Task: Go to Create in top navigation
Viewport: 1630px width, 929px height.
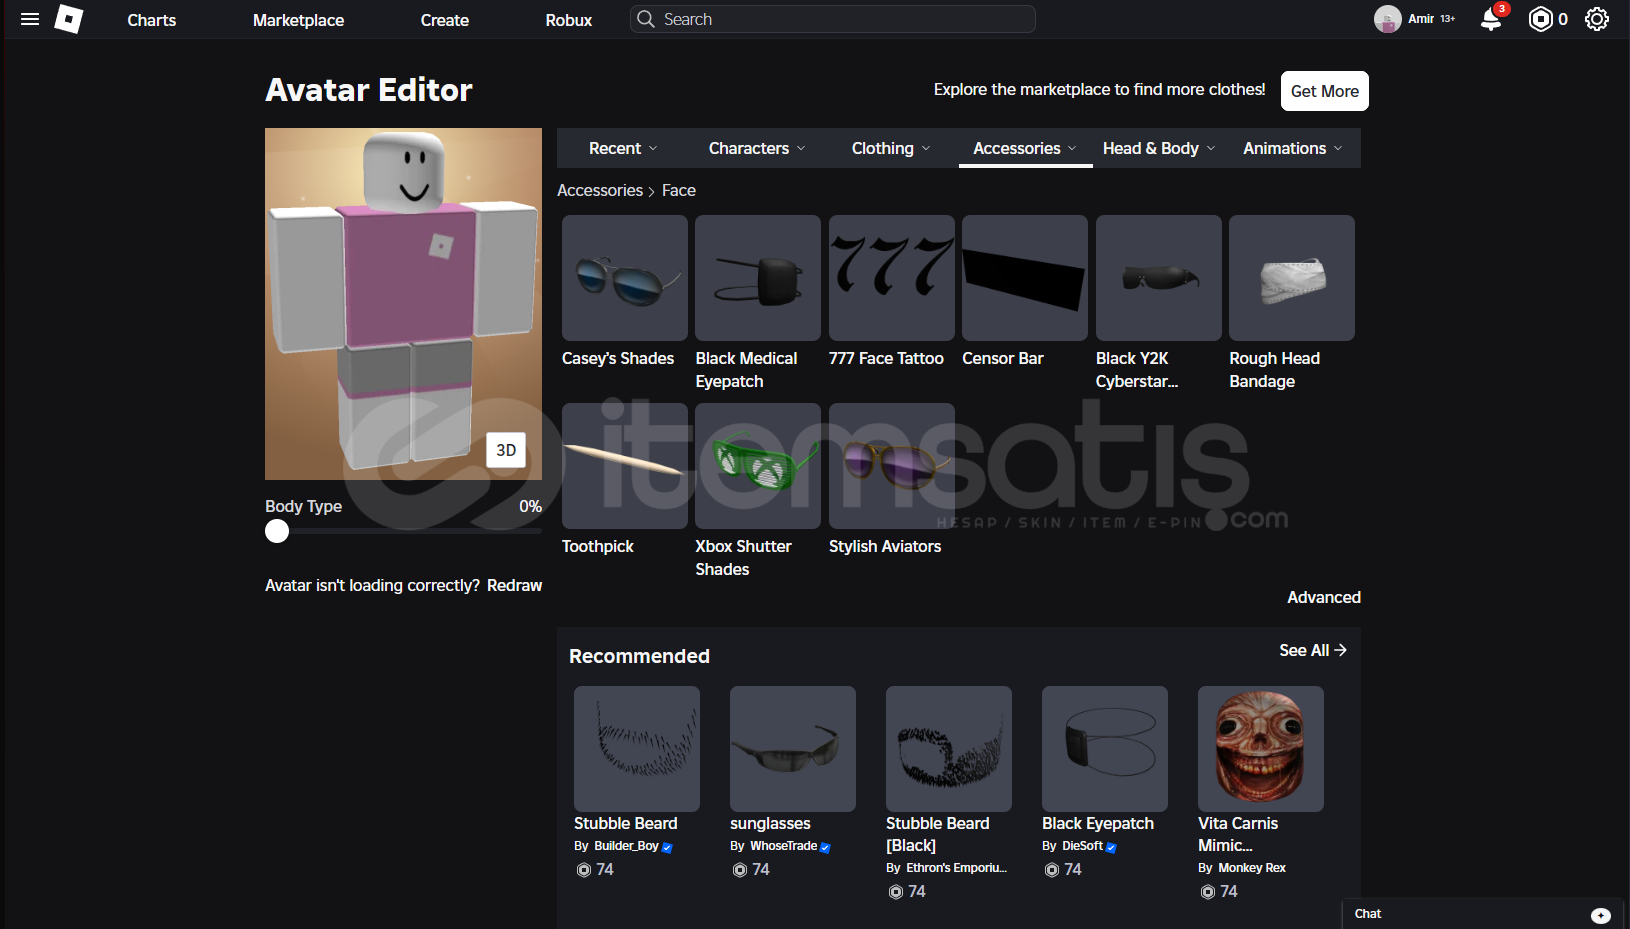Action: coord(445,20)
